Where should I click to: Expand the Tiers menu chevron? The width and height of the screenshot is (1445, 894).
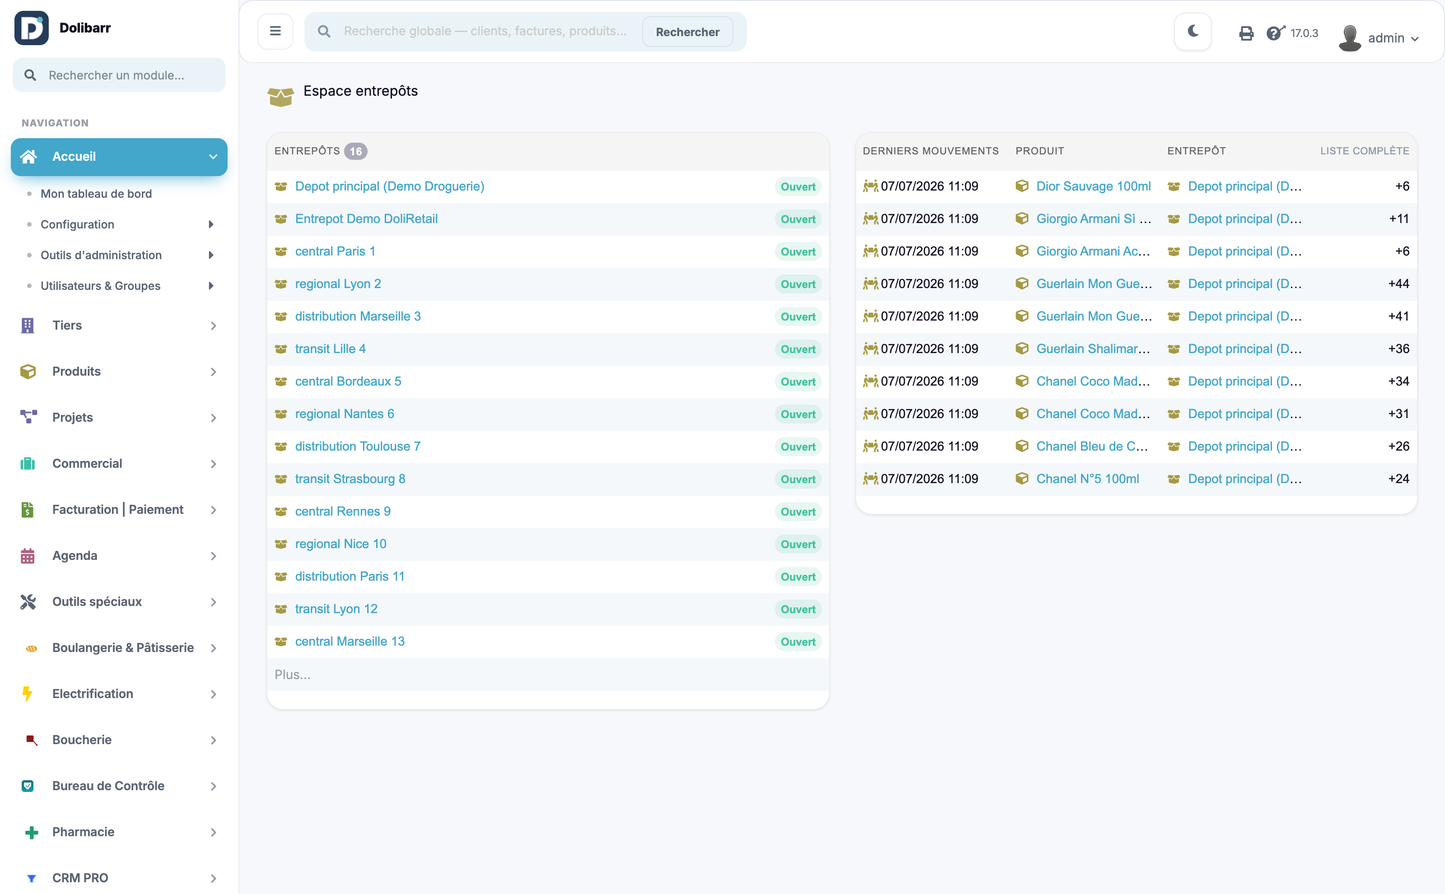tap(213, 326)
